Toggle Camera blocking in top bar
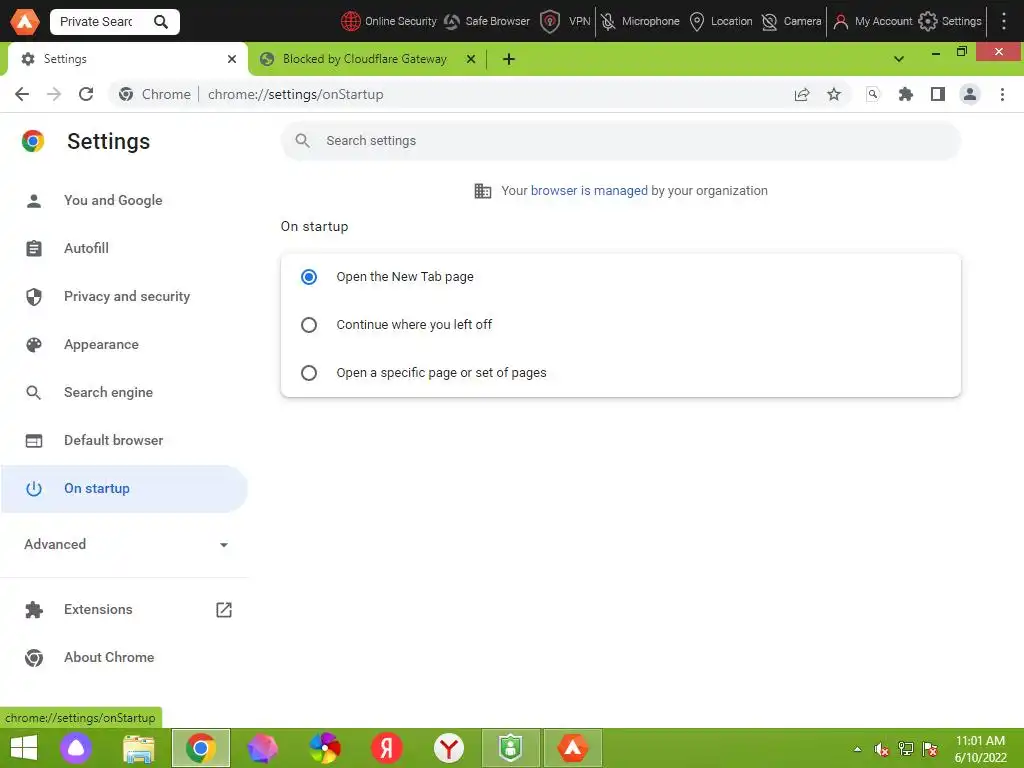 point(791,22)
